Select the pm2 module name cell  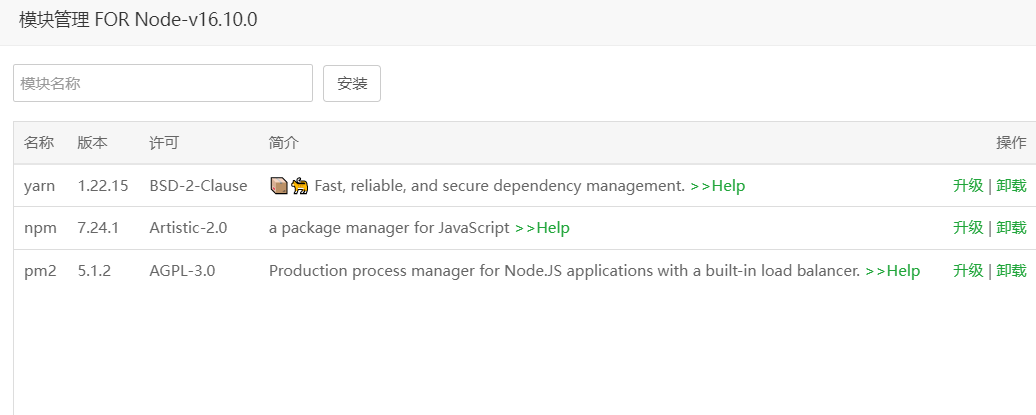pos(40,271)
